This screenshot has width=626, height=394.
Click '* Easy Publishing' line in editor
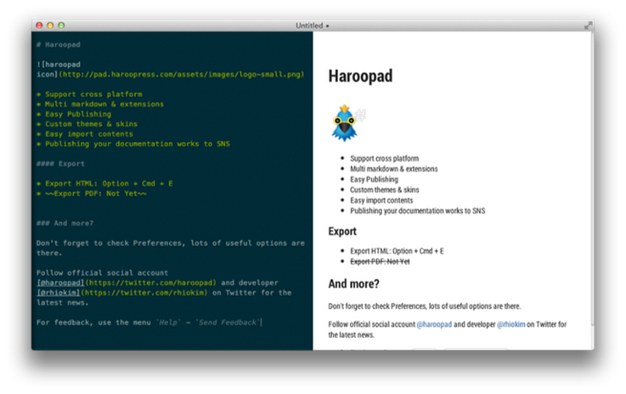point(74,114)
